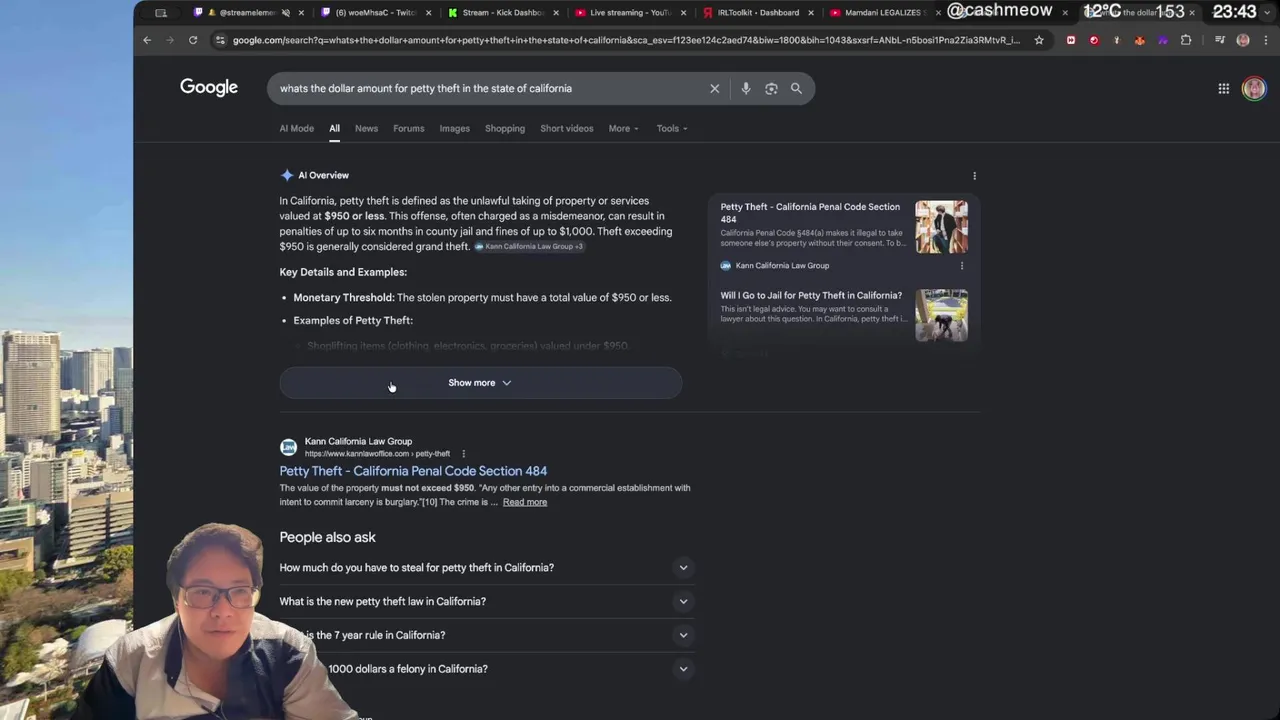
Task: Bookmark this page with the star icon
Action: pyautogui.click(x=1039, y=40)
